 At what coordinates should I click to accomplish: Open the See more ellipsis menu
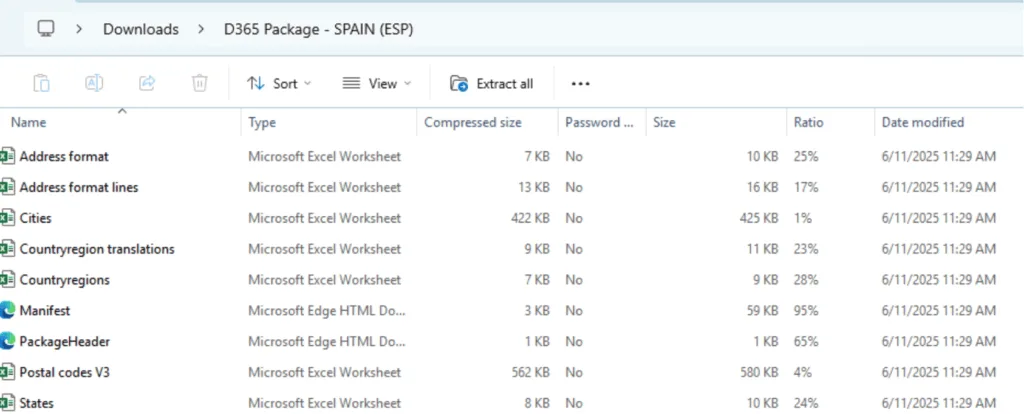[x=580, y=83]
